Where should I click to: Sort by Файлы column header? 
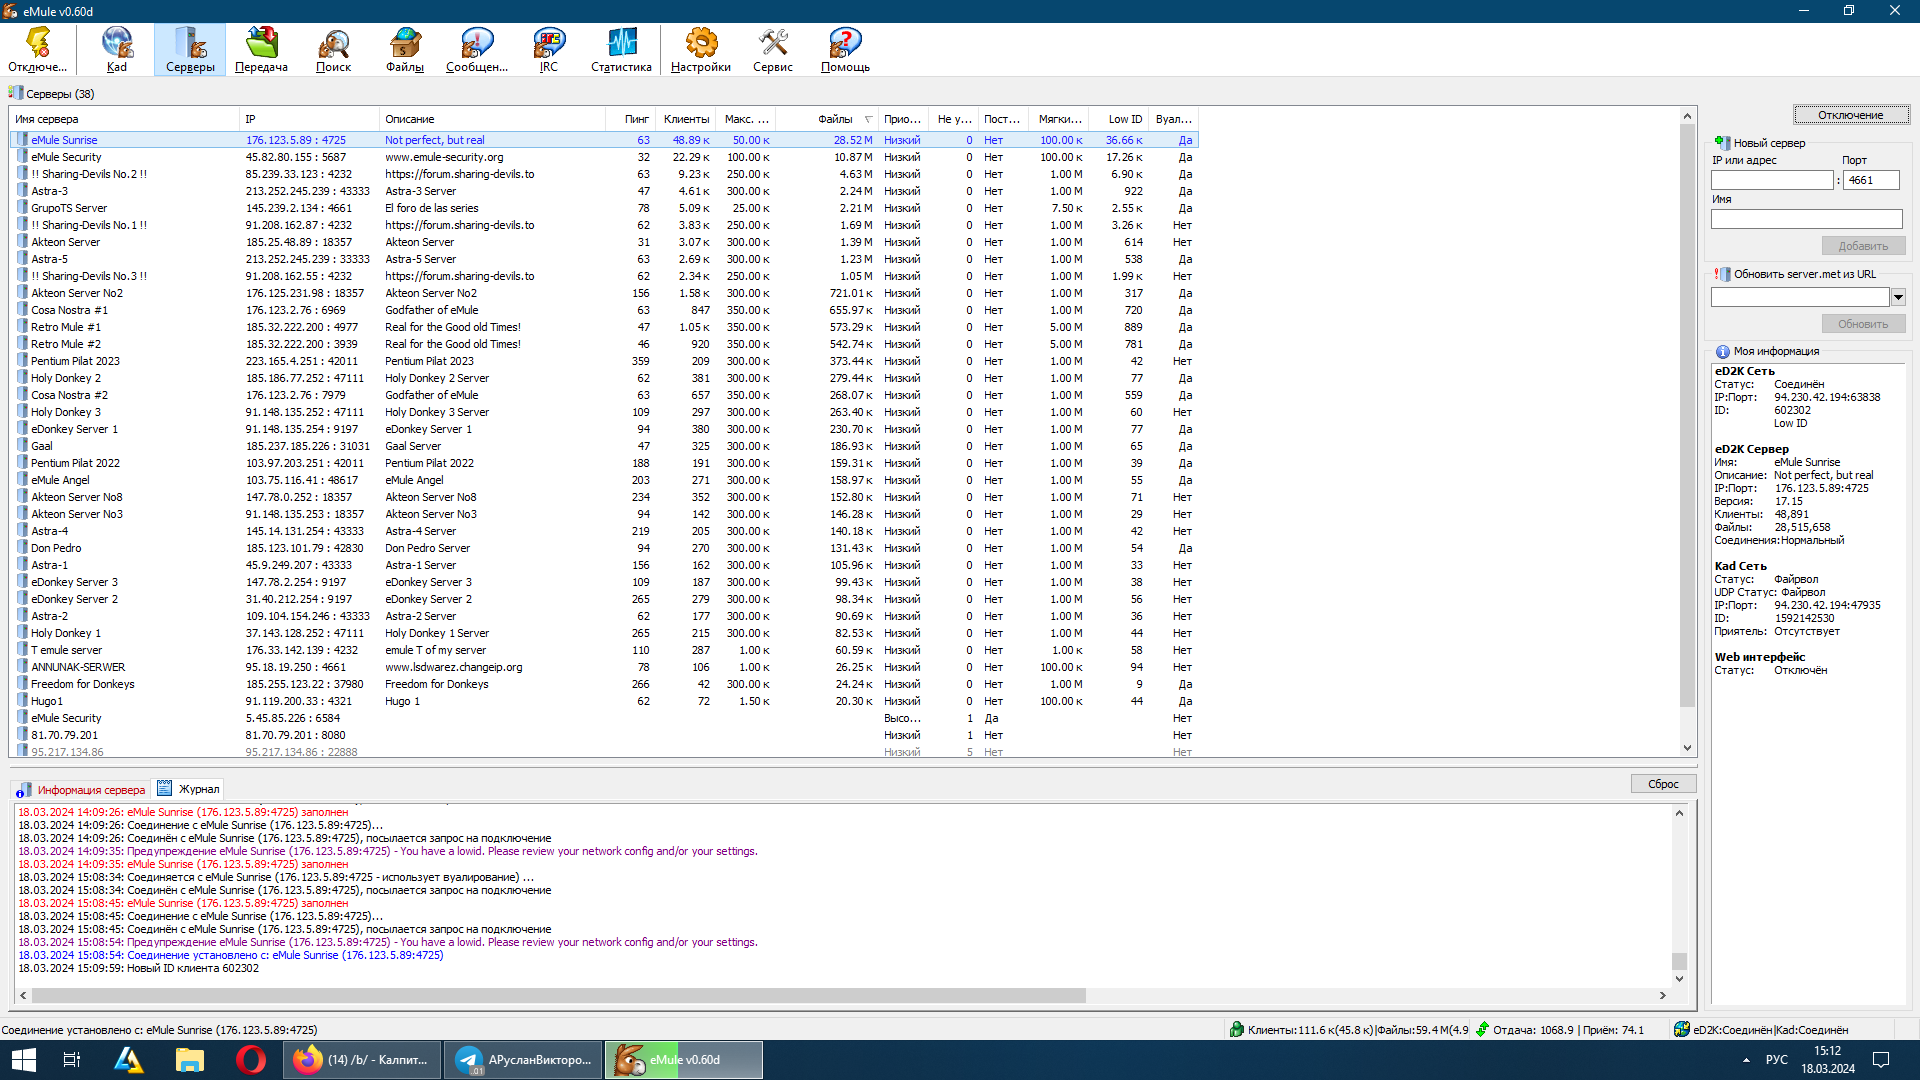click(827, 119)
